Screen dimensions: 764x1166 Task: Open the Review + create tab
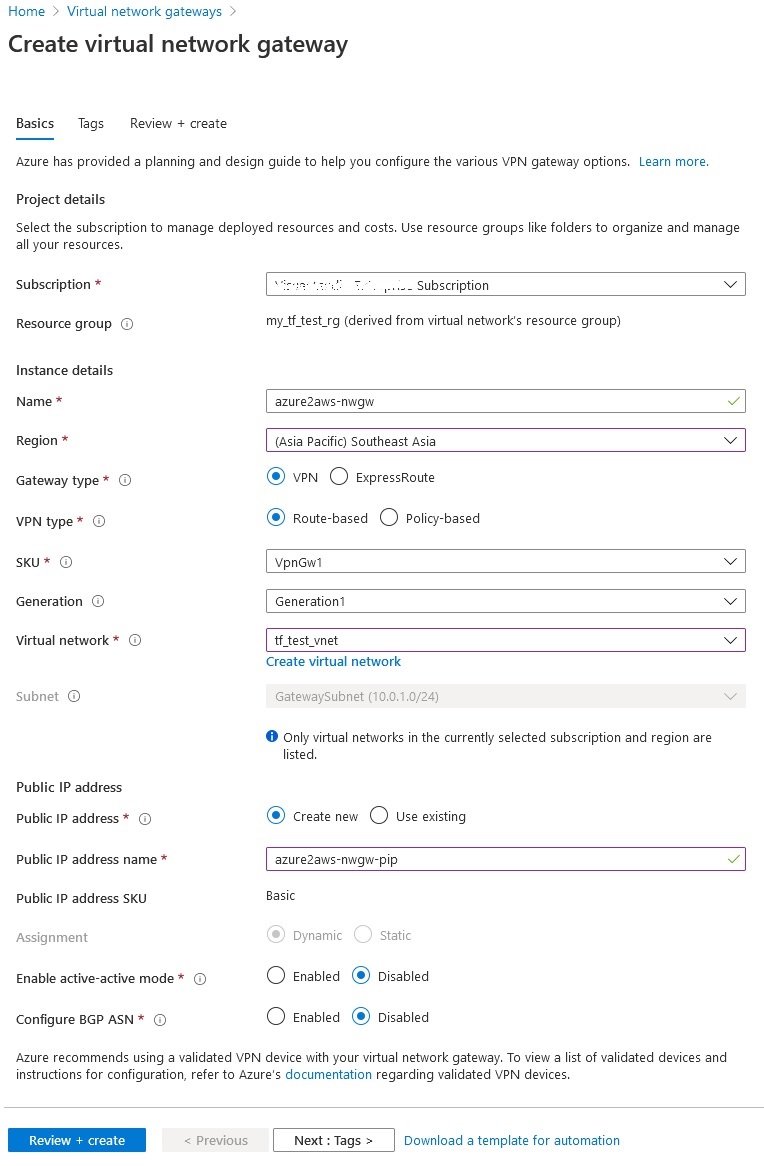(178, 123)
